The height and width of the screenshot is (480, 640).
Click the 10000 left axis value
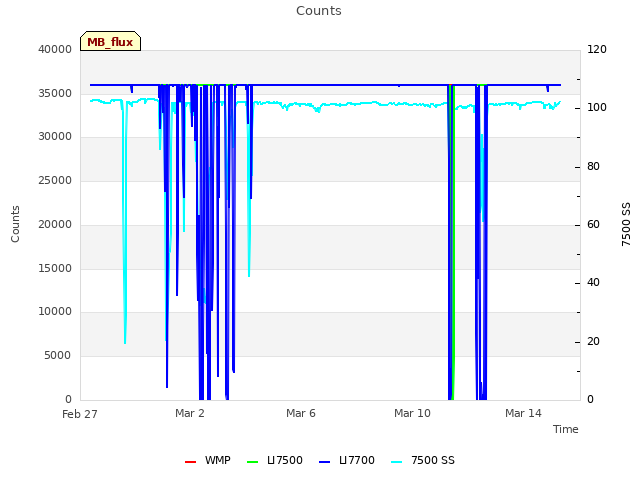pyautogui.click(x=55, y=312)
